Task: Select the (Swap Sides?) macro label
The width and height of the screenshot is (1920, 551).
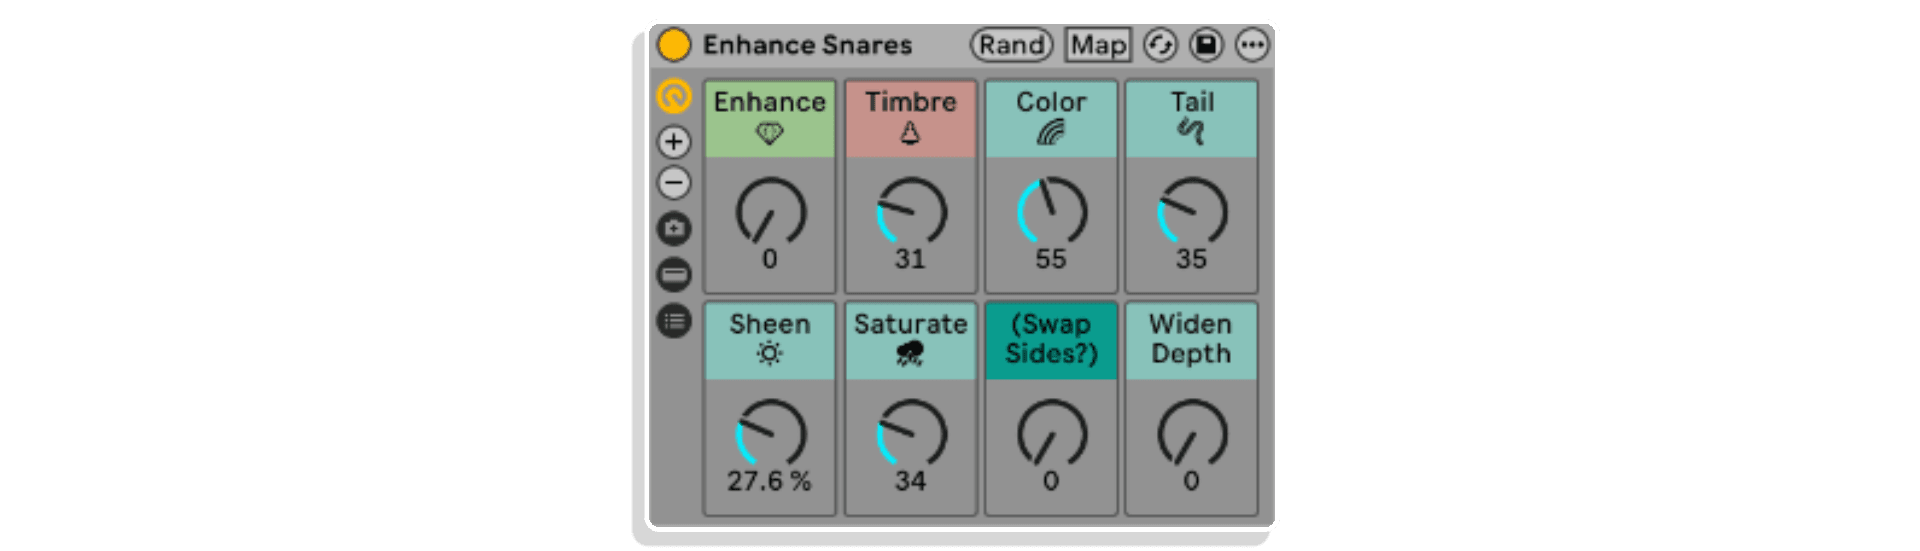Action: [x=1051, y=340]
